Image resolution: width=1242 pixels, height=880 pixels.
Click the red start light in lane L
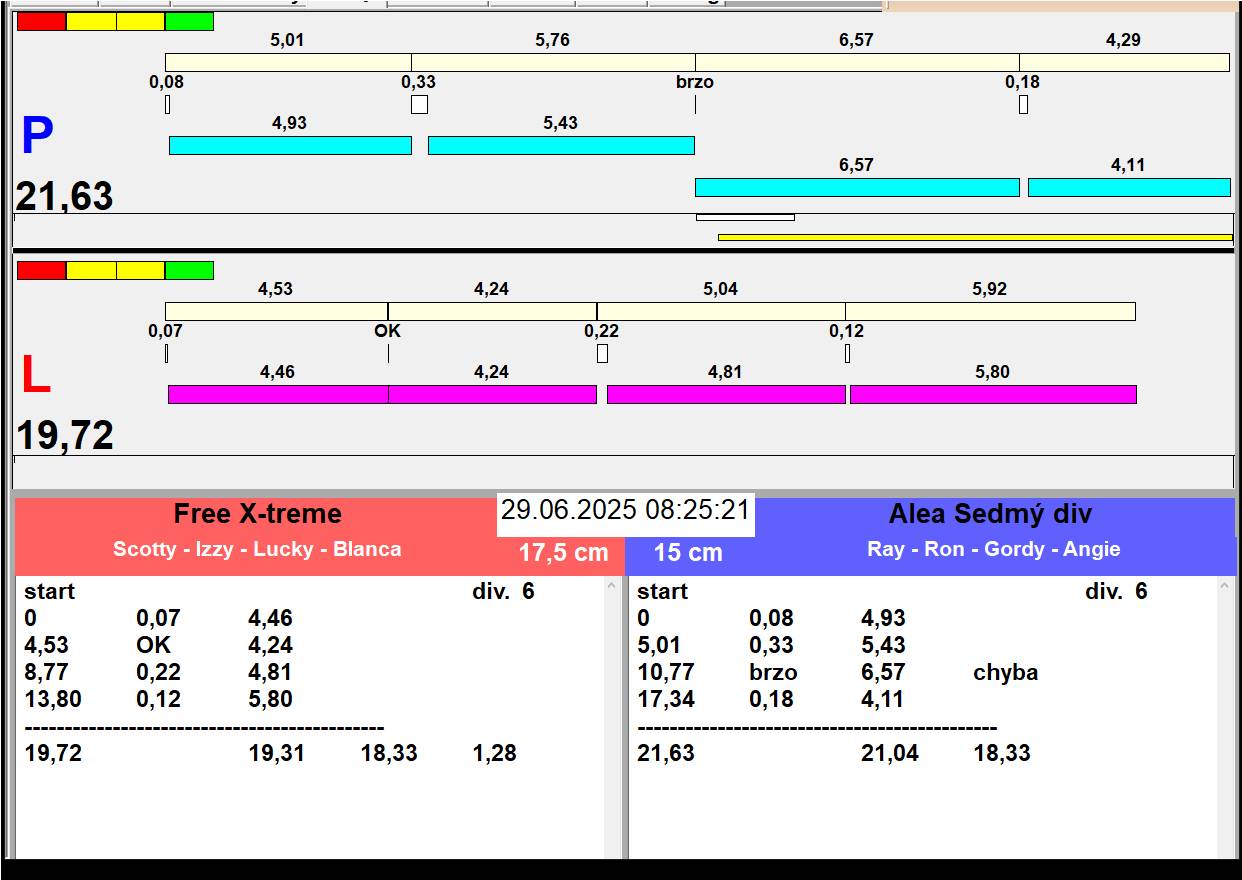coord(41,270)
